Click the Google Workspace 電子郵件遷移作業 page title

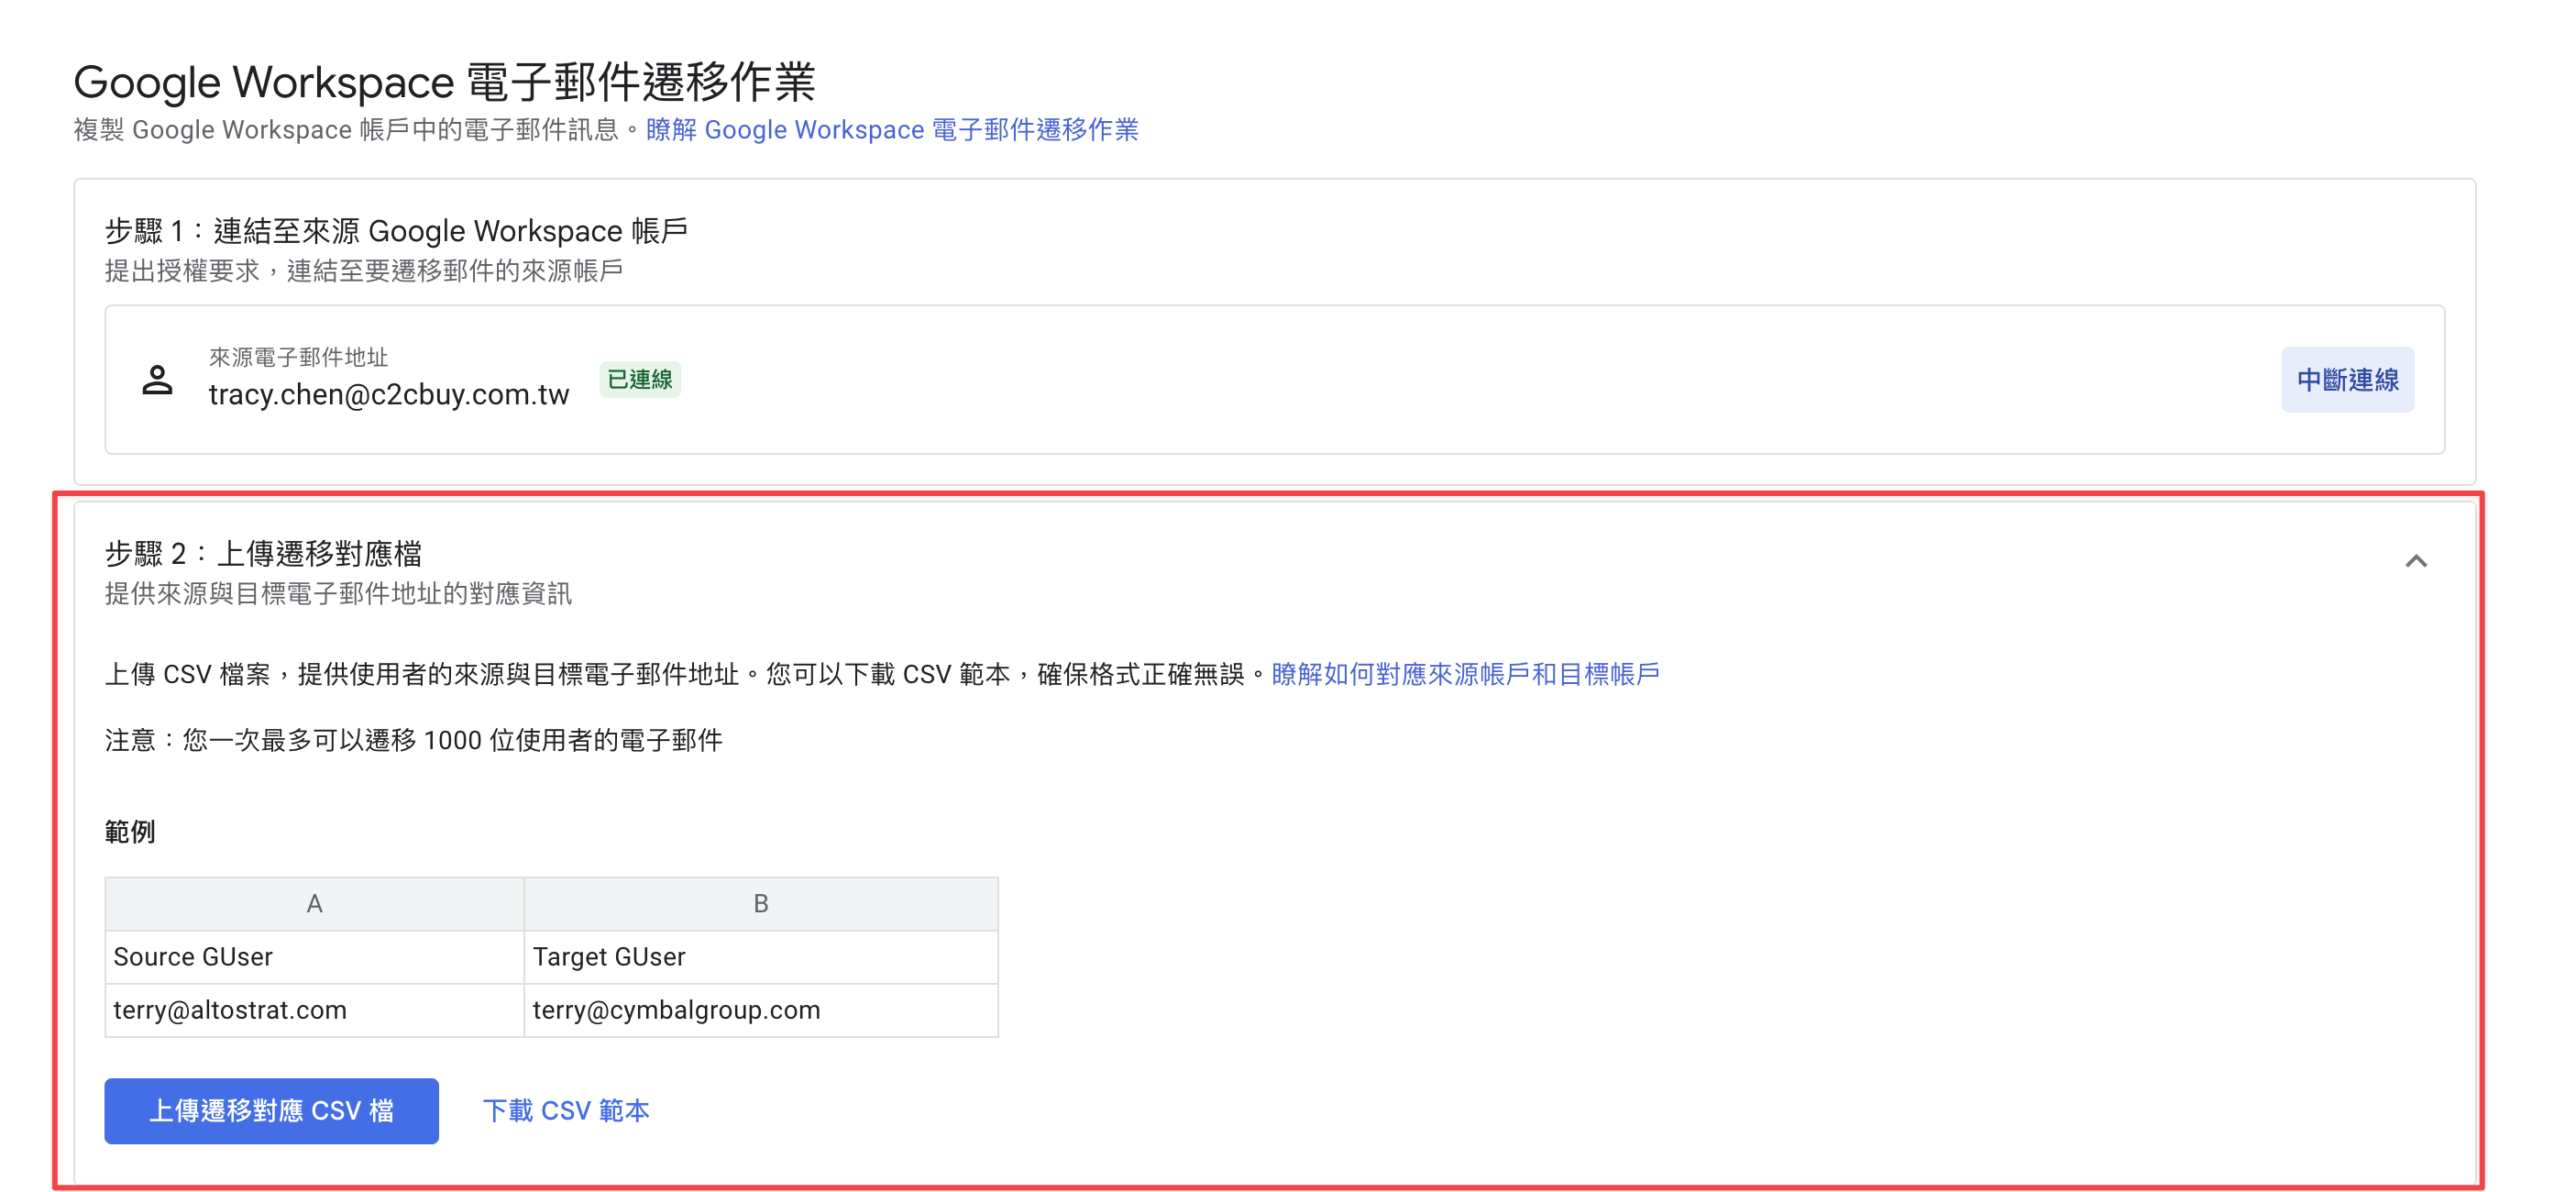445,82
